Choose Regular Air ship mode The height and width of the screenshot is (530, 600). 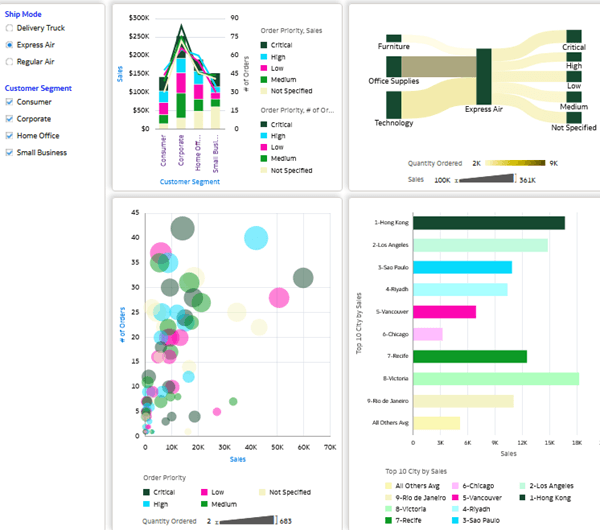pos(10,62)
